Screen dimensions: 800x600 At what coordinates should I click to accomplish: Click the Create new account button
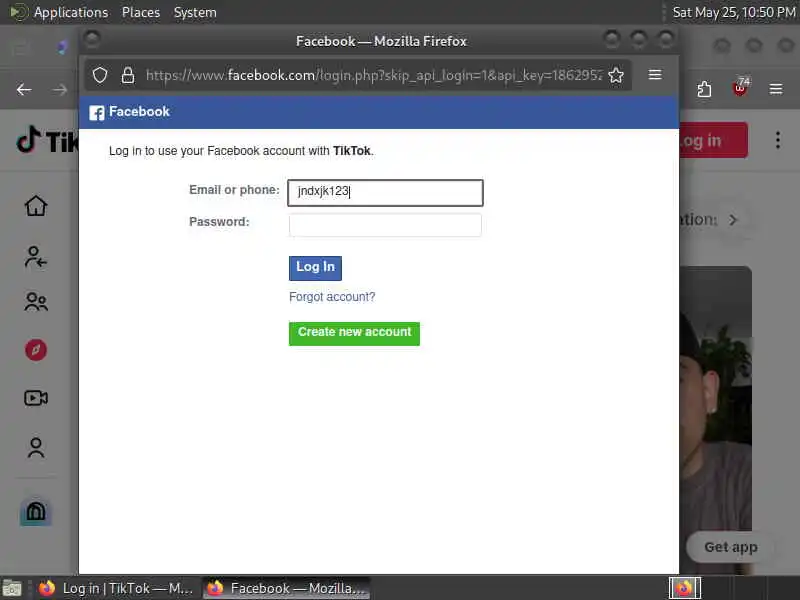pos(354,333)
